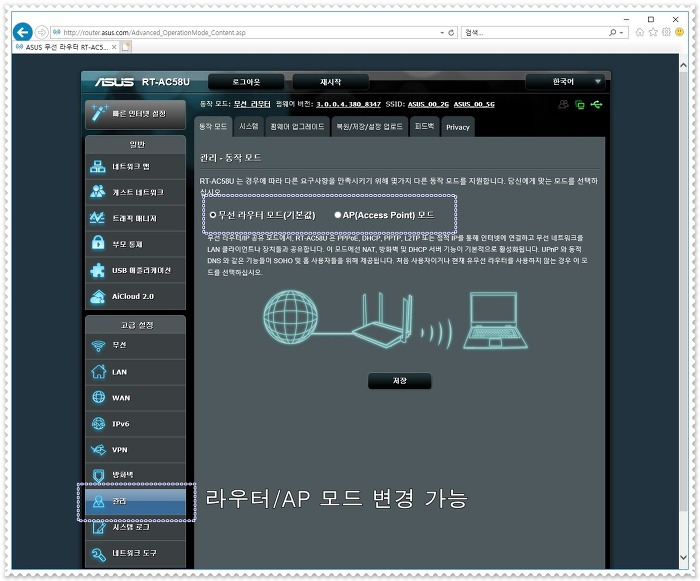Open the ASUS_00_5G SSID link
This screenshot has width=700, height=581.
(474, 104)
